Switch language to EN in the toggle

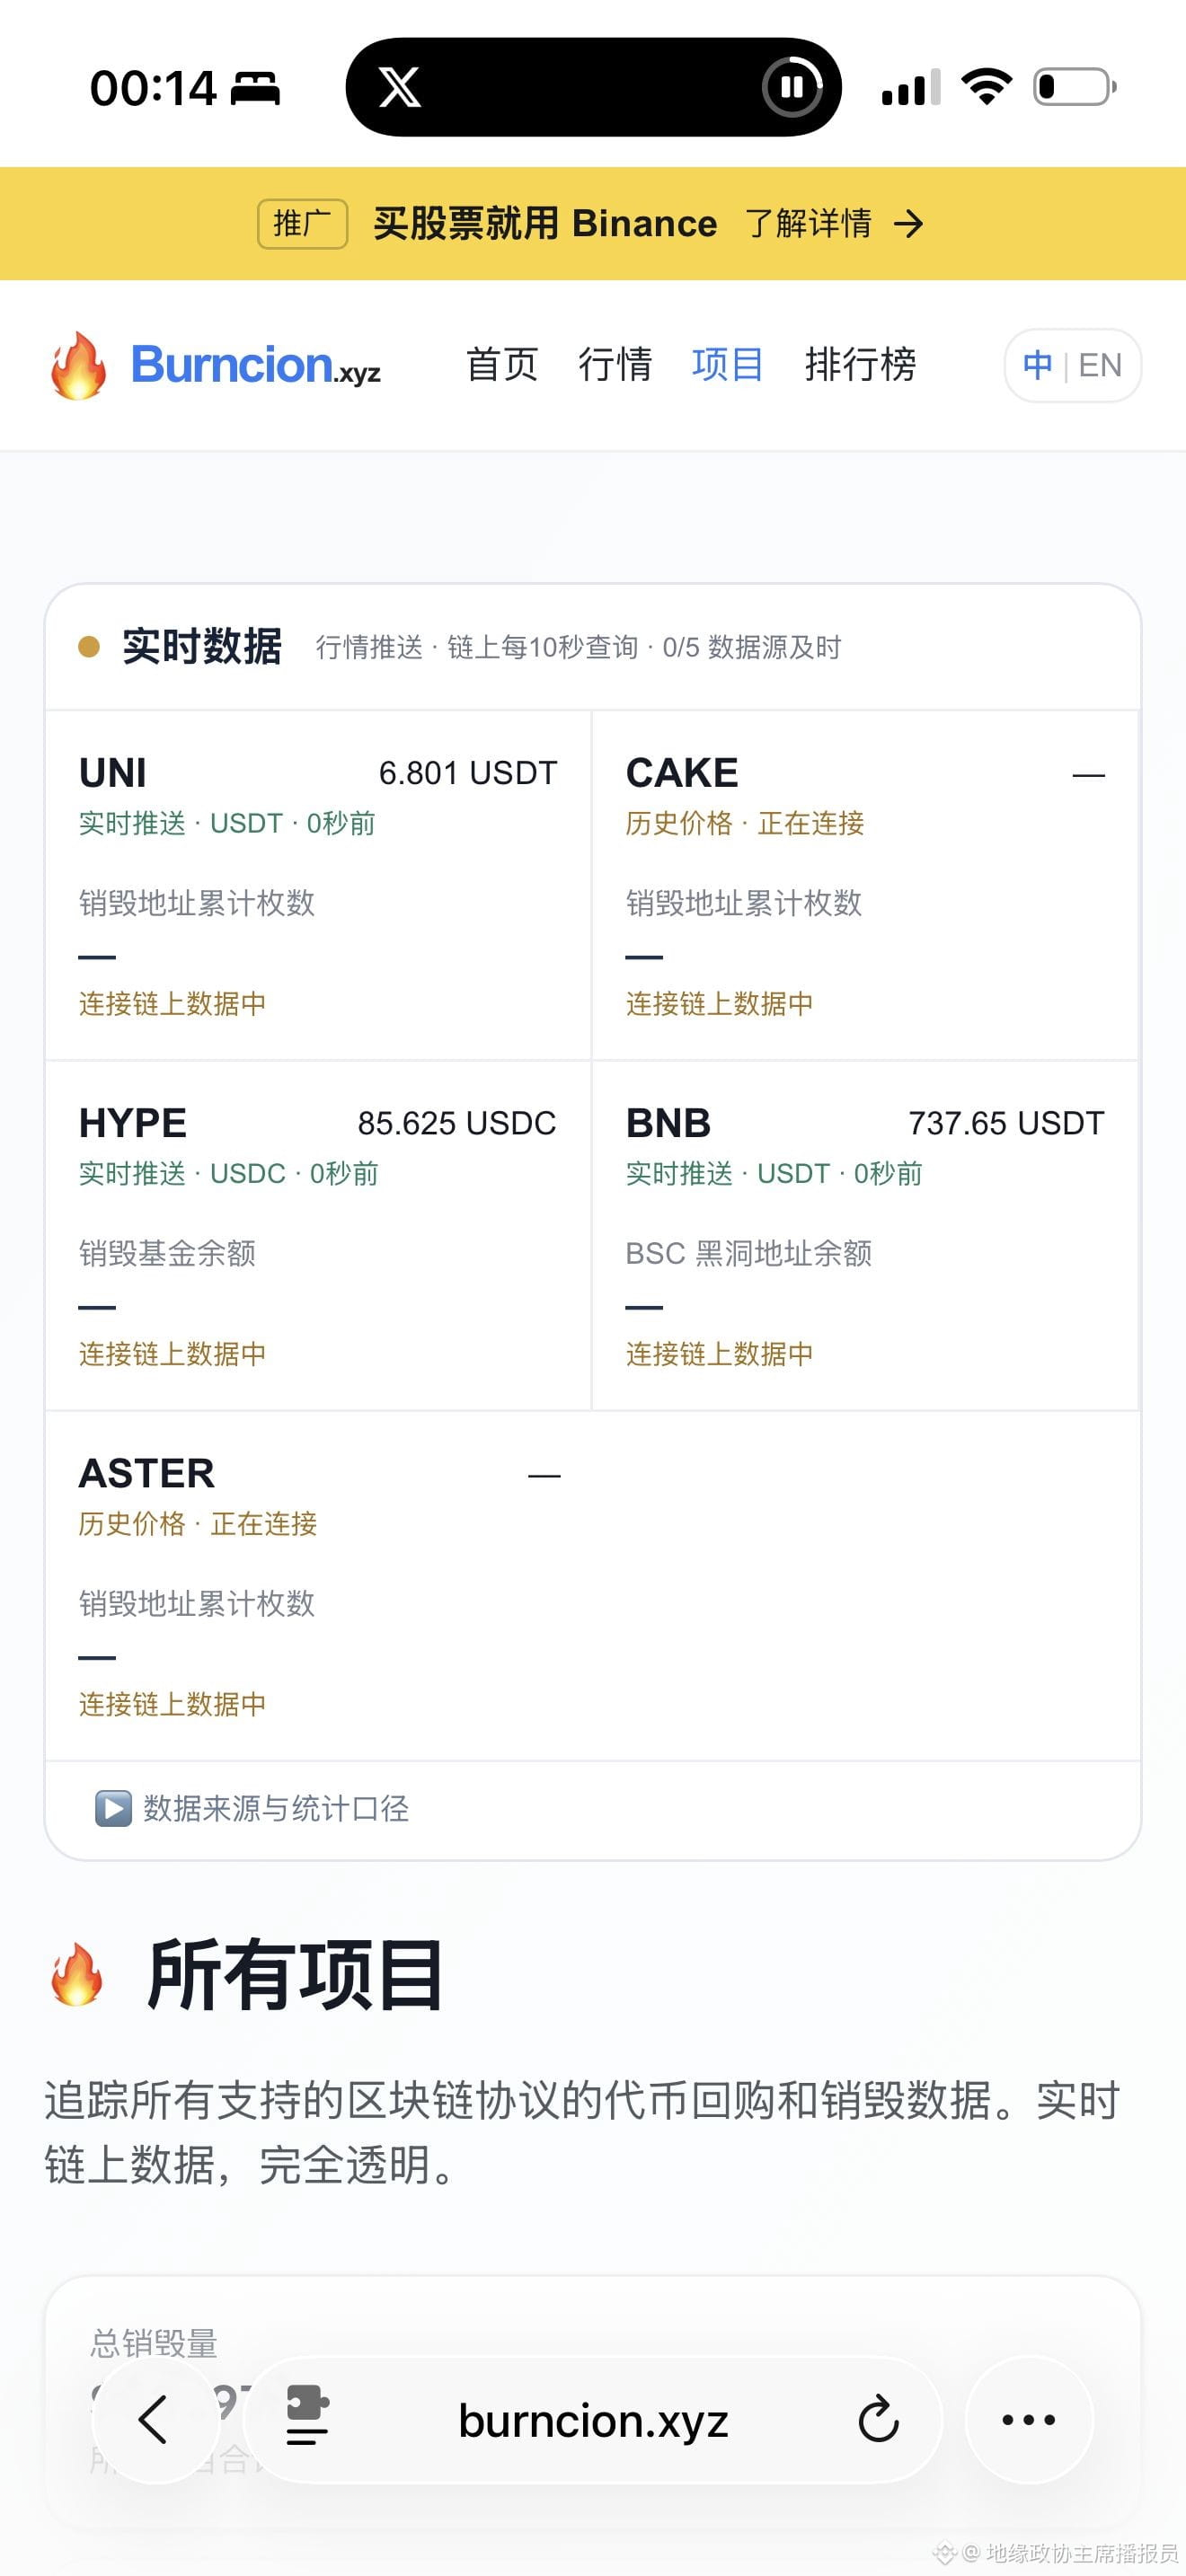point(1100,365)
